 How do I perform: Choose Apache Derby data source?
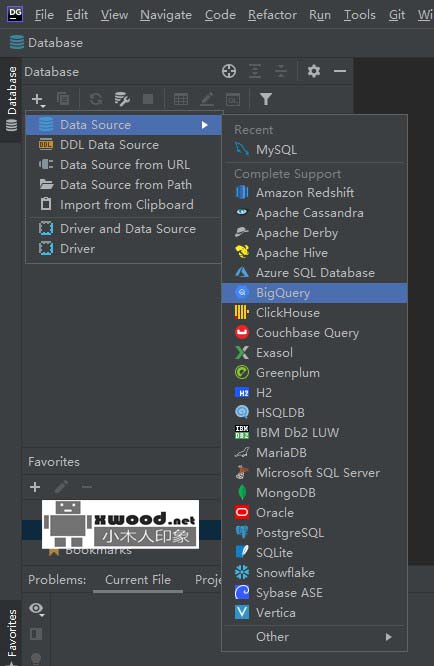point(314,232)
